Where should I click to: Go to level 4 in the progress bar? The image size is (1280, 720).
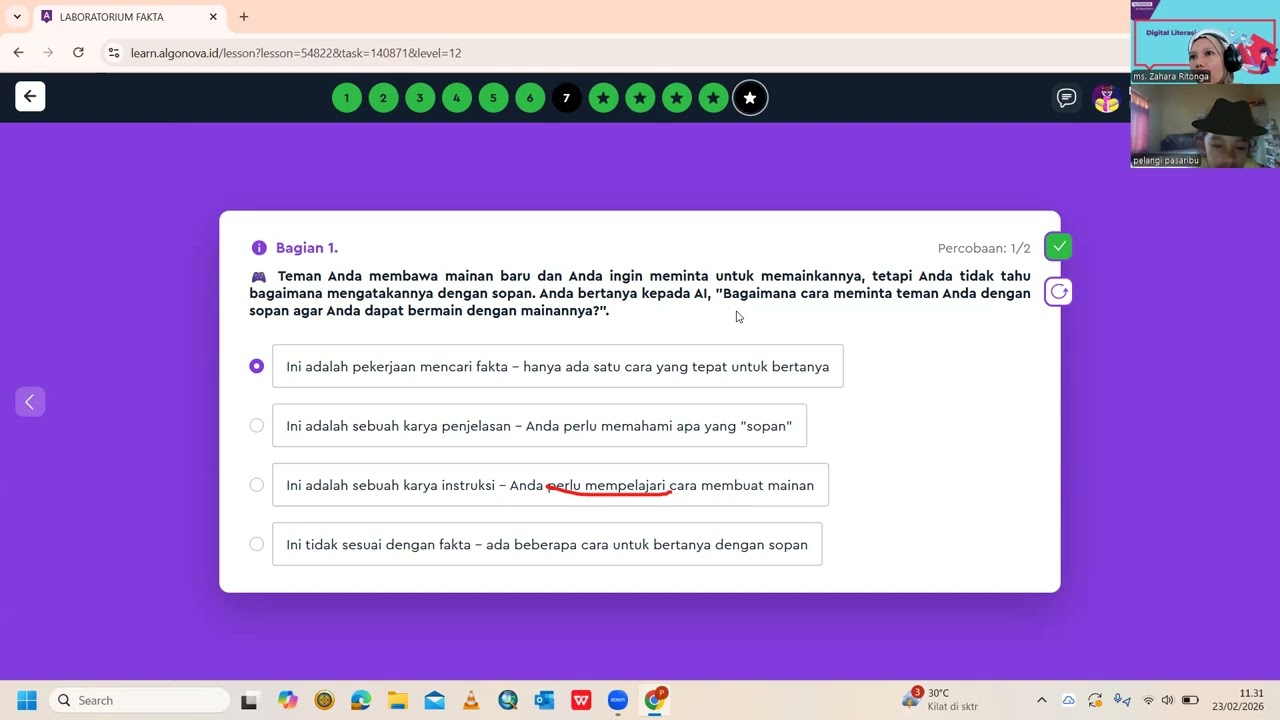[457, 98]
